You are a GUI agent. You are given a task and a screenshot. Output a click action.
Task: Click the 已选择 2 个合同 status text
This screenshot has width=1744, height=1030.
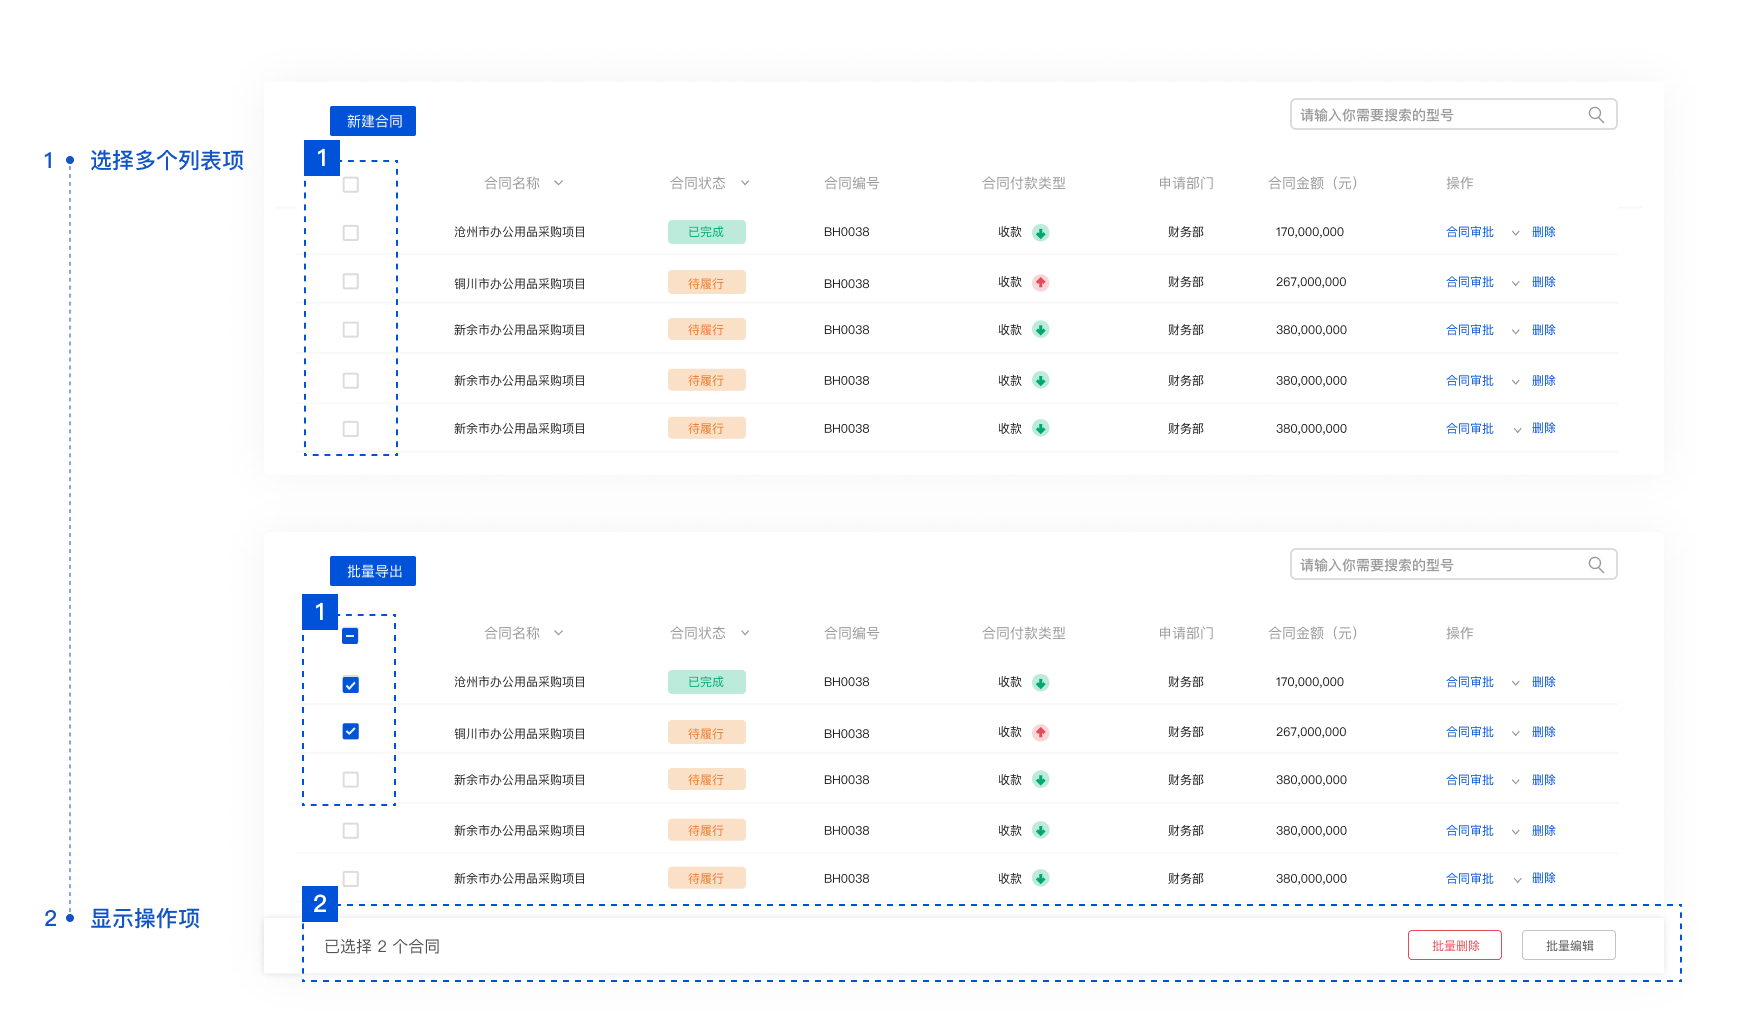click(x=382, y=946)
